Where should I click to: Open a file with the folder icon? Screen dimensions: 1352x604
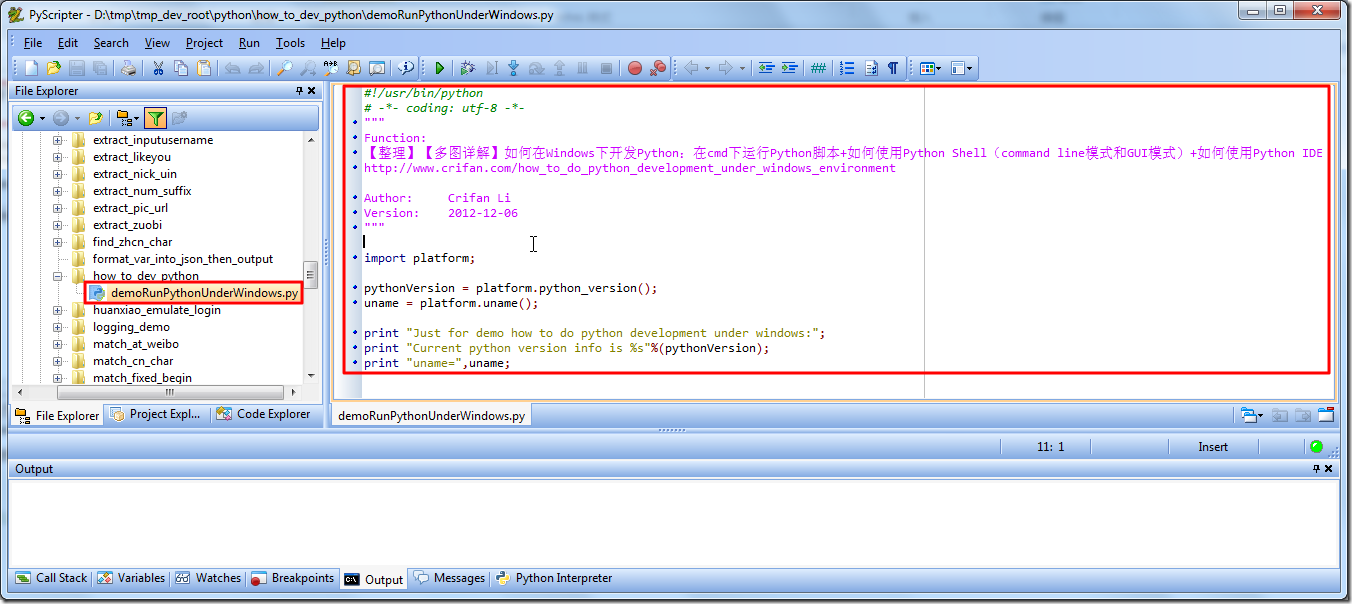54,68
